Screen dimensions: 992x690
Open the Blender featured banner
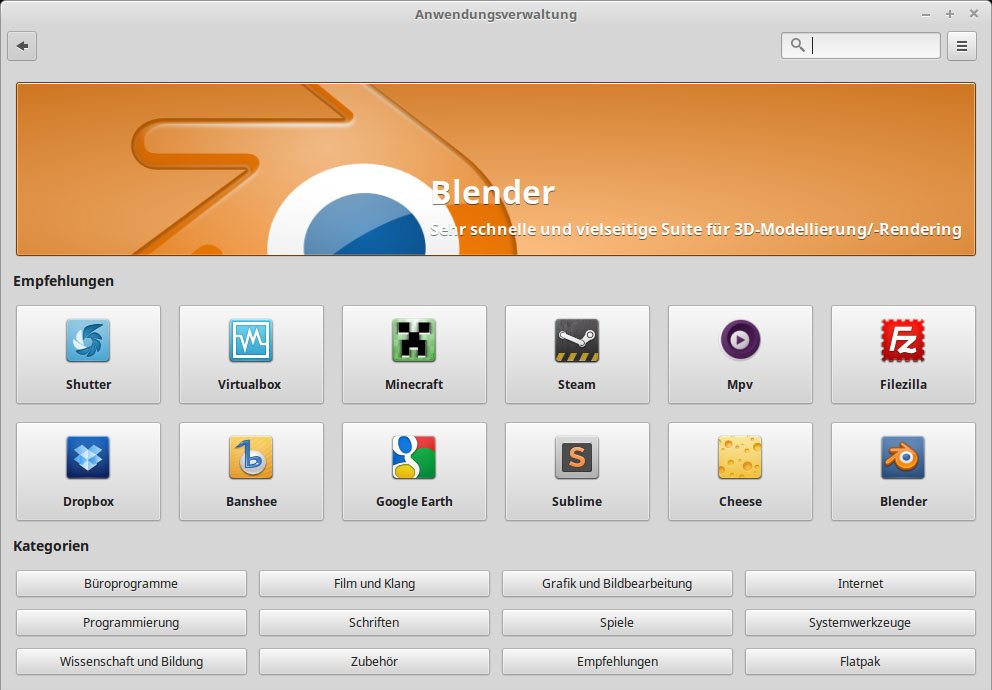click(496, 168)
